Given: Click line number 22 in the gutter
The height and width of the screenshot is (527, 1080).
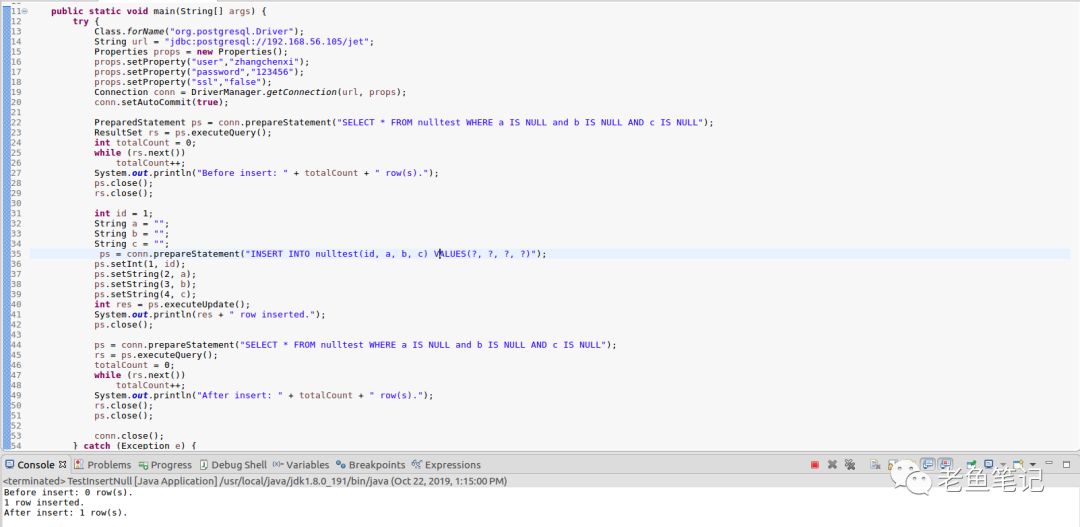Looking at the screenshot, I should pyautogui.click(x=16, y=123).
